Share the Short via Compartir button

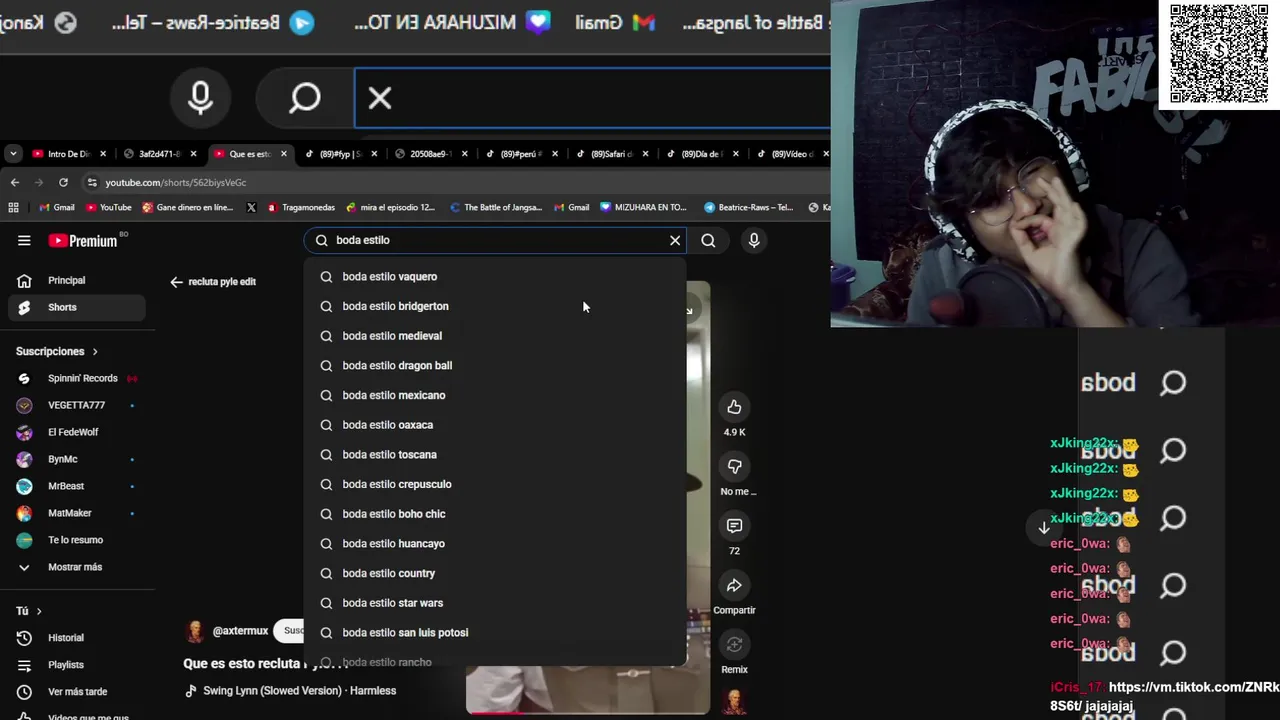(734, 585)
